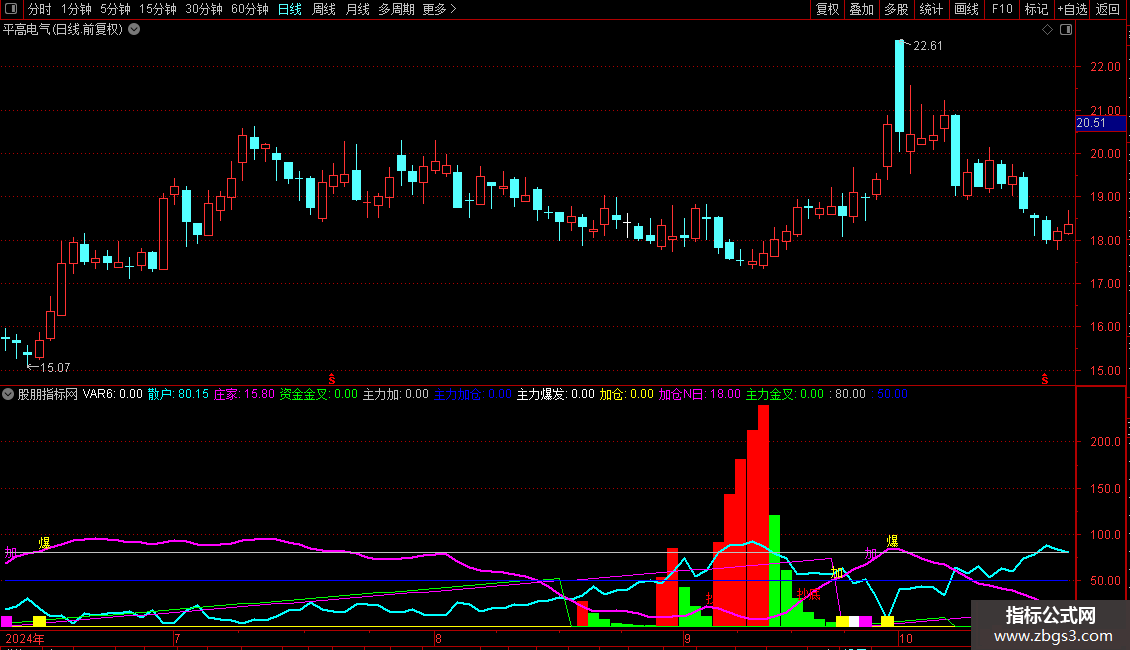This screenshot has height=650, width=1130.
Task: Select the 30分钟 period
Action: click(204, 9)
